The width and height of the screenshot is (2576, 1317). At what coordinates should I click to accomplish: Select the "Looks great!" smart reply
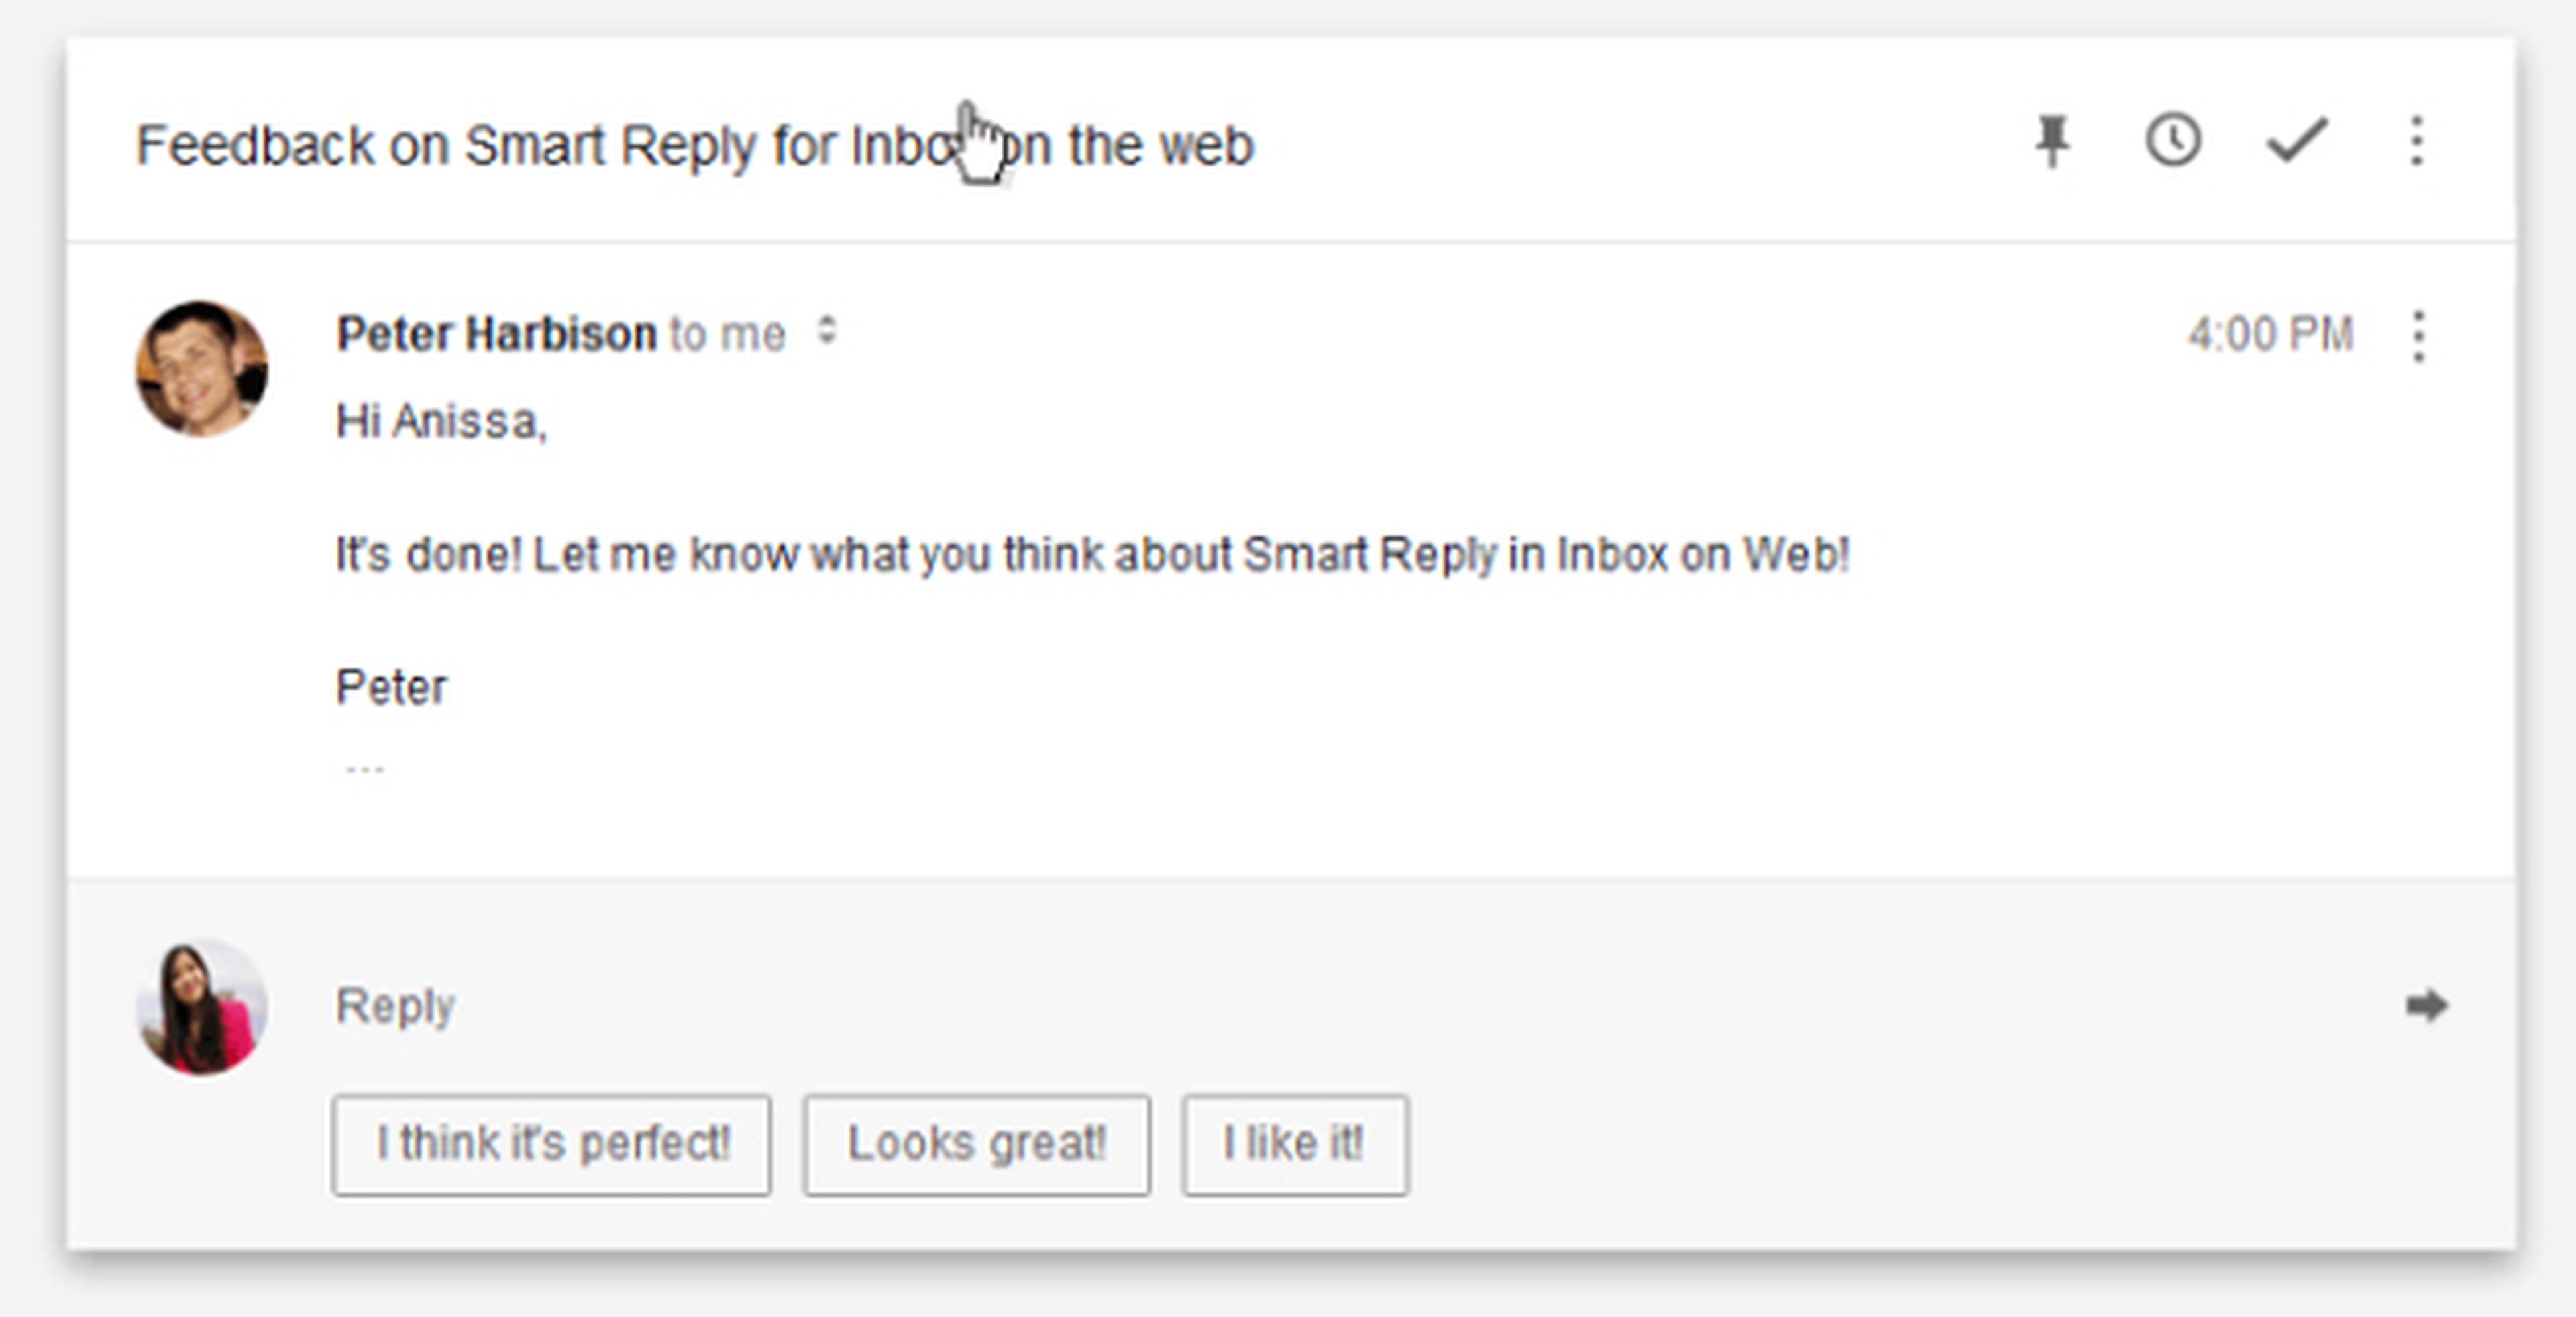(x=976, y=1145)
